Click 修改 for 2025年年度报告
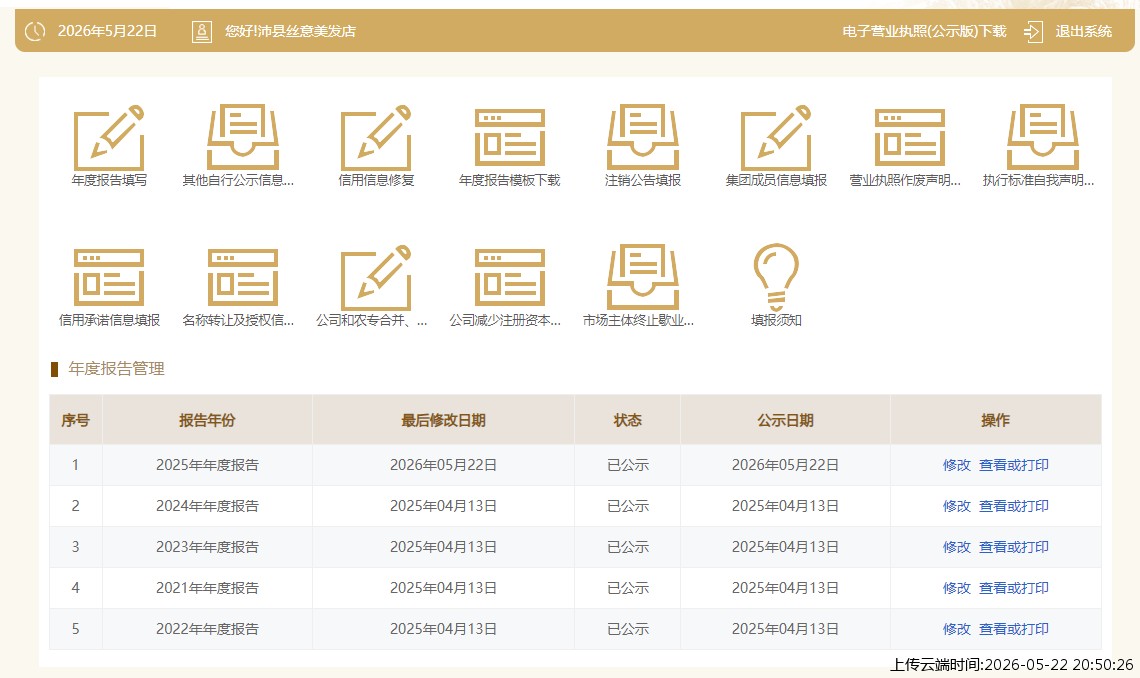The image size is (1140, 678). pyautogui.click(x=956, y=465)
